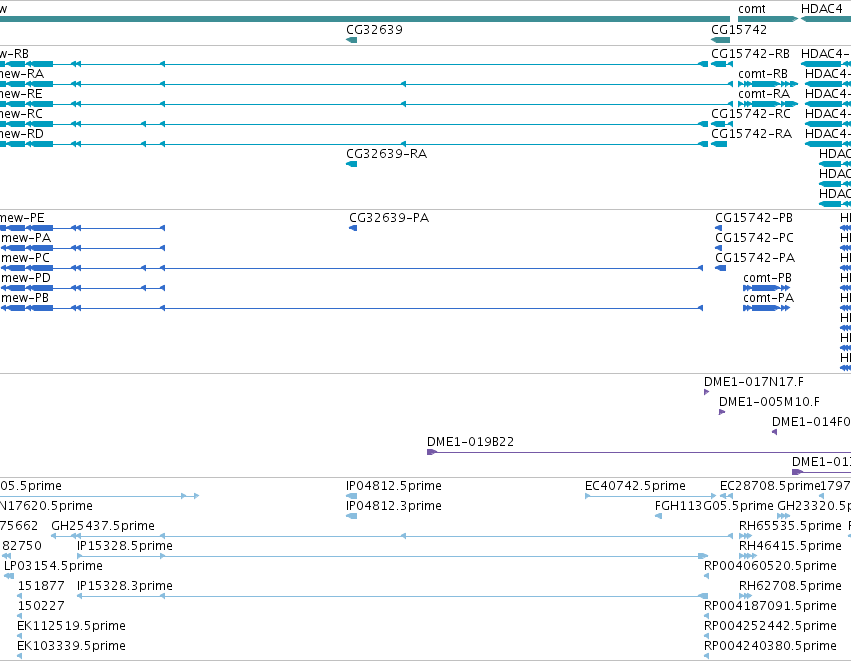Select the DME1-019B22 start glyph
The image size is (851, 661).
(432, 453)
